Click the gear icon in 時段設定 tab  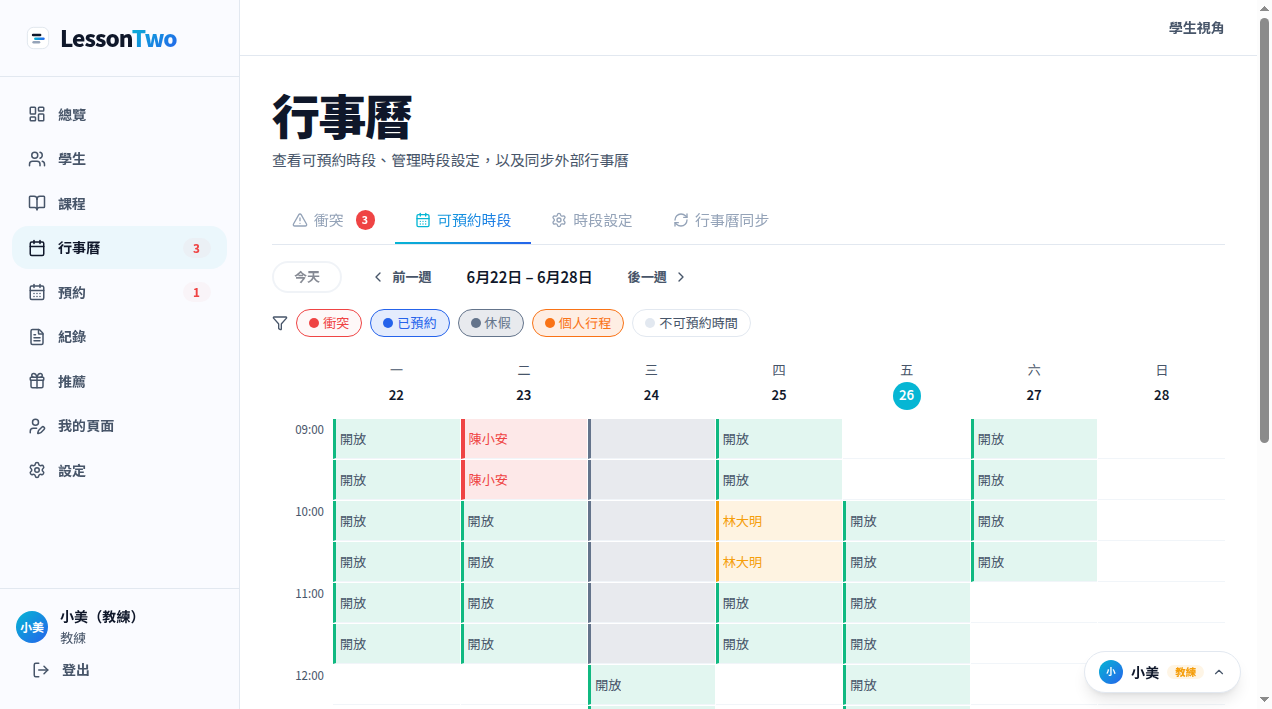(x=559, y=220)
